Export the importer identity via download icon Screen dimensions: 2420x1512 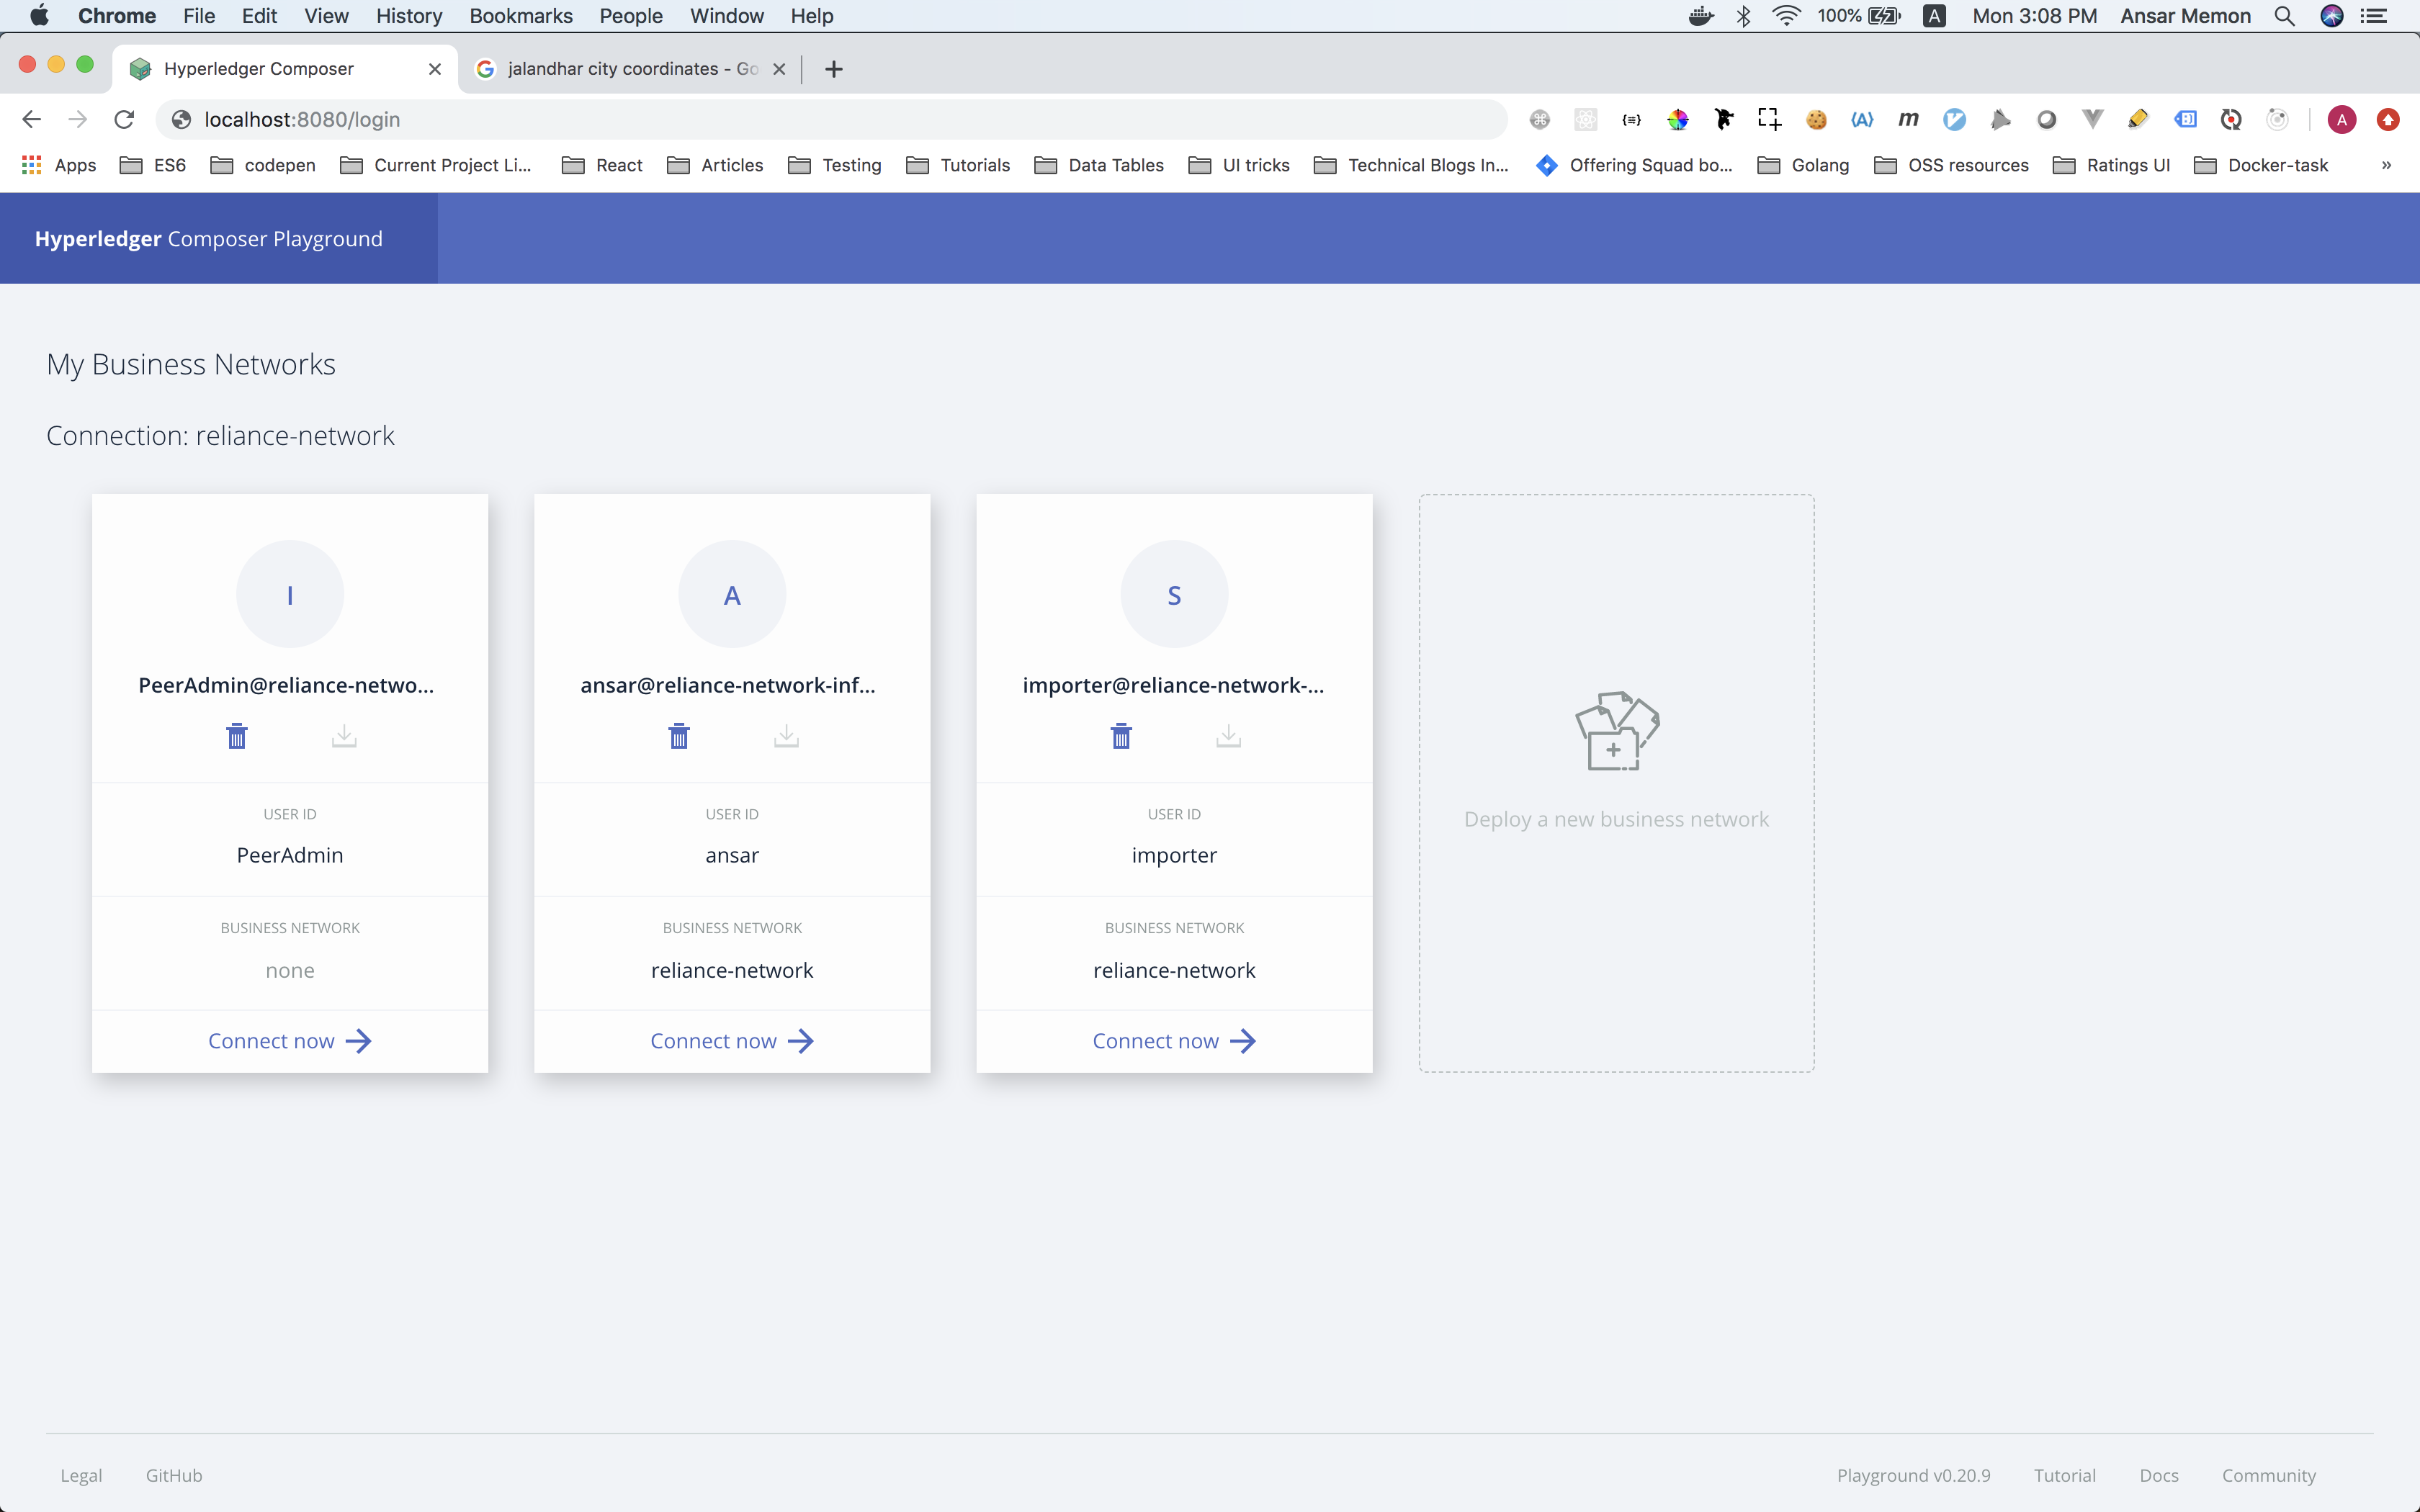point(1228,736)
